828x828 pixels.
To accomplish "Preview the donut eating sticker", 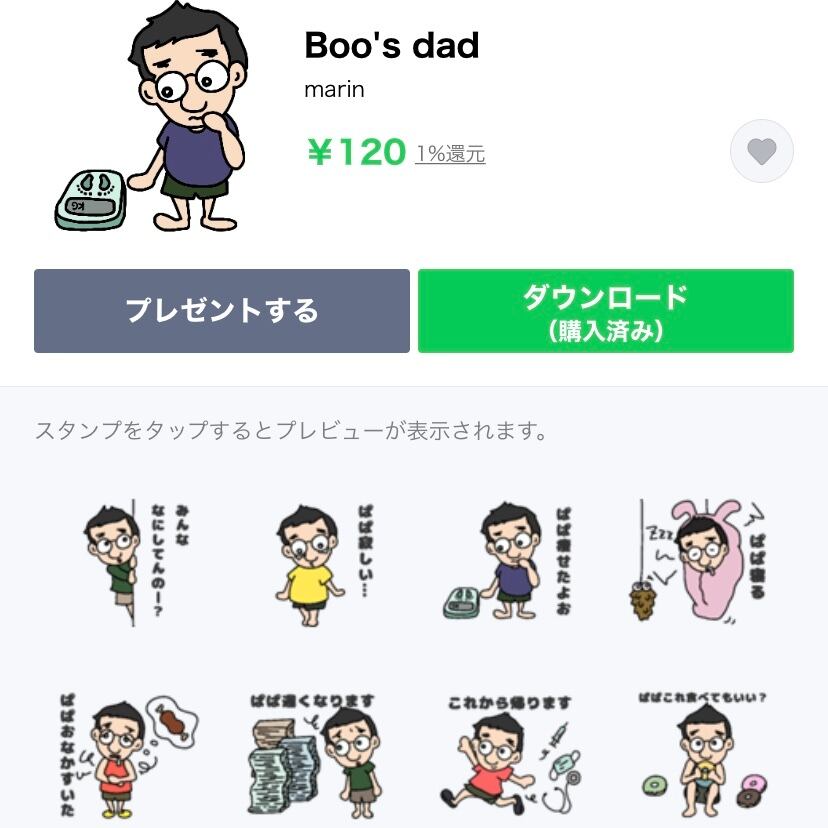I will [702, 756].
